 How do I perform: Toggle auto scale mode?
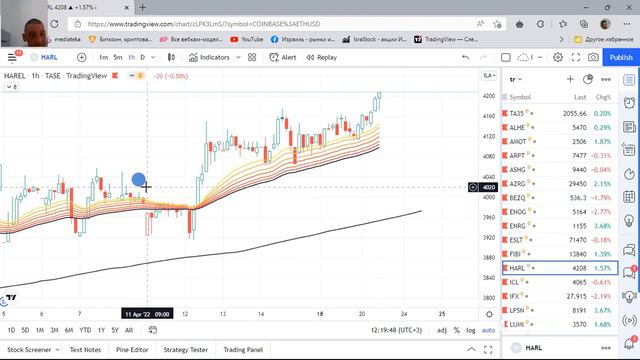pos(488,330)
